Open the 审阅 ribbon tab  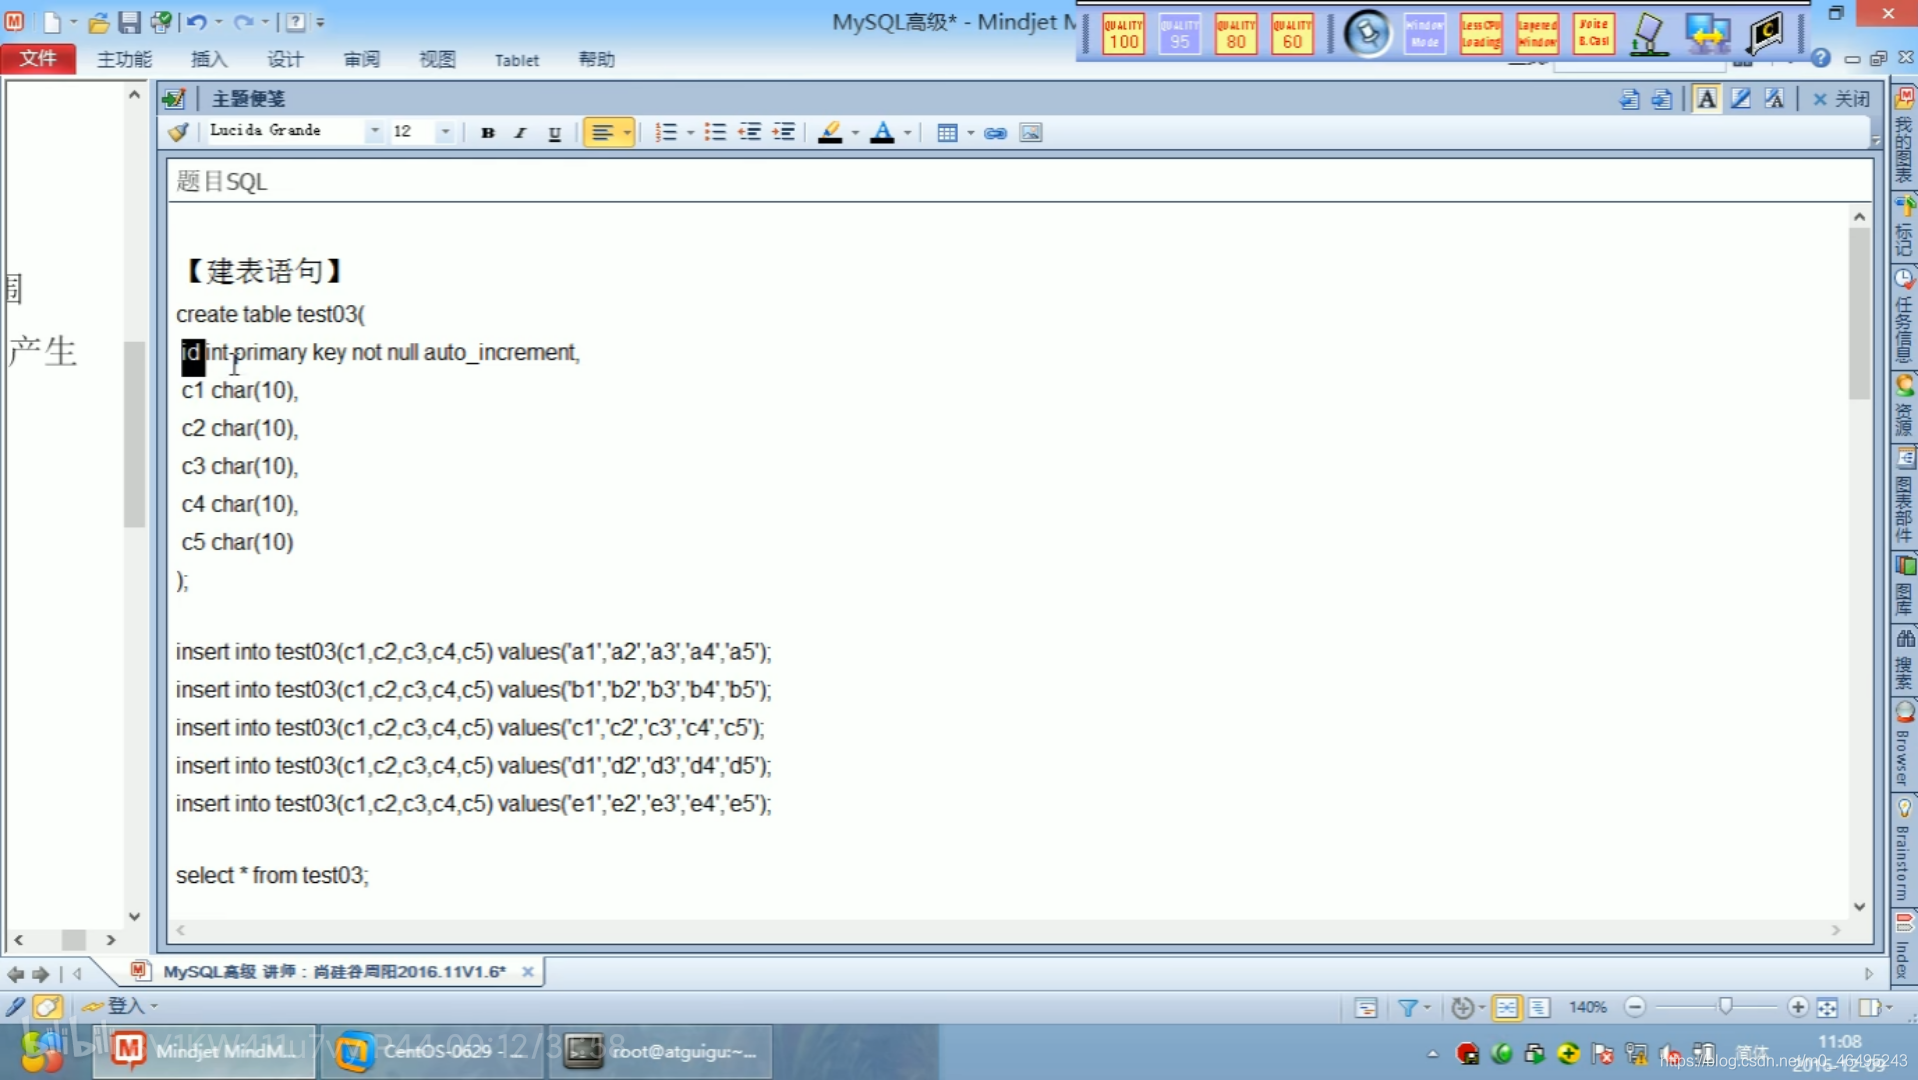(361, 59)
